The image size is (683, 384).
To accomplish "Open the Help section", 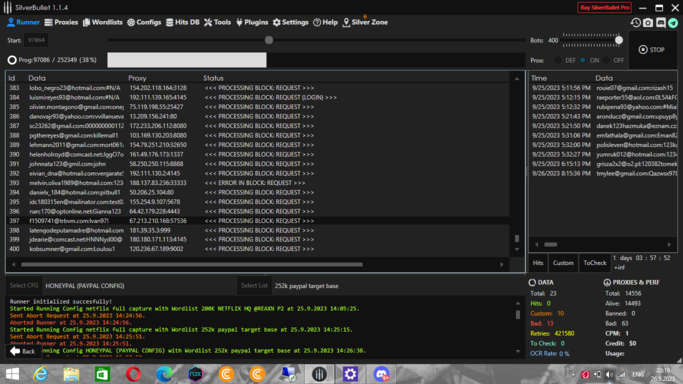I will tap(325, 22).
